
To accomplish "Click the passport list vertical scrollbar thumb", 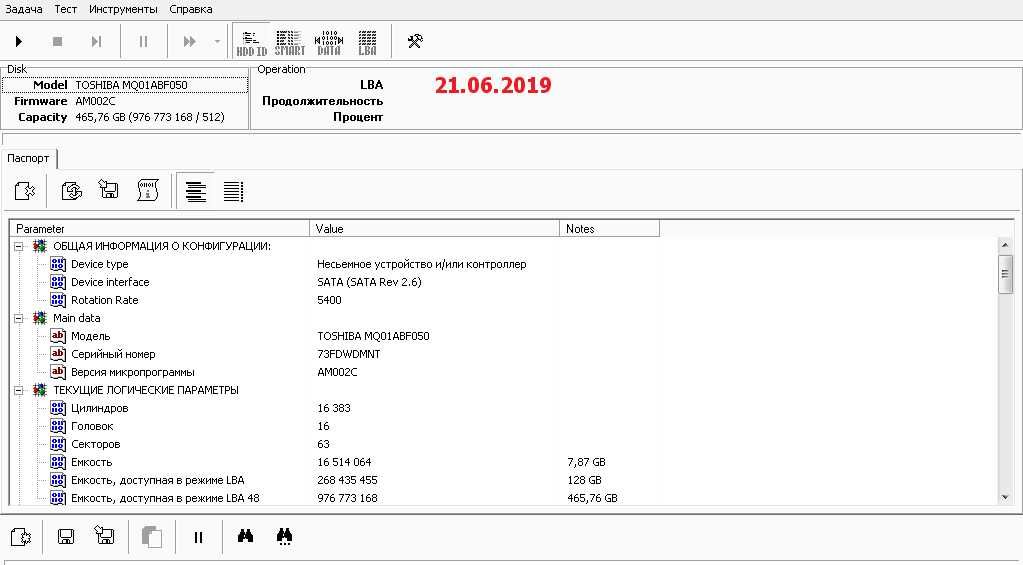I will 1005,275.
